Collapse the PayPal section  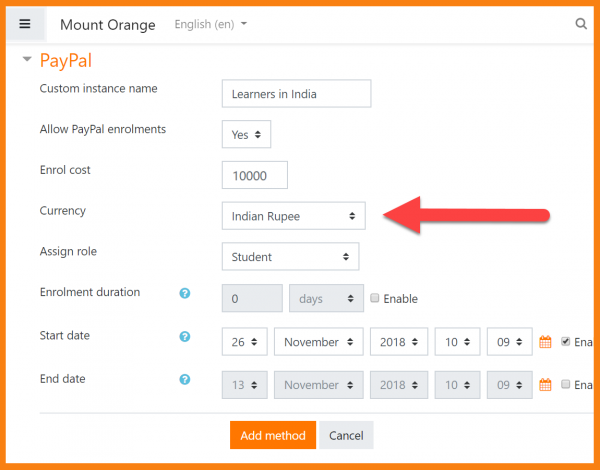click(27, 61)
